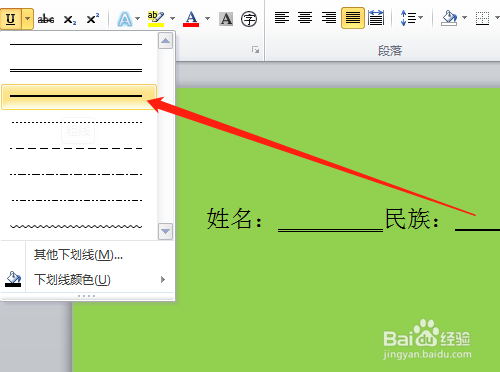The image size is (500, 372).
Task: Click the underline list scroll down arrow
Action: point(165,231)
